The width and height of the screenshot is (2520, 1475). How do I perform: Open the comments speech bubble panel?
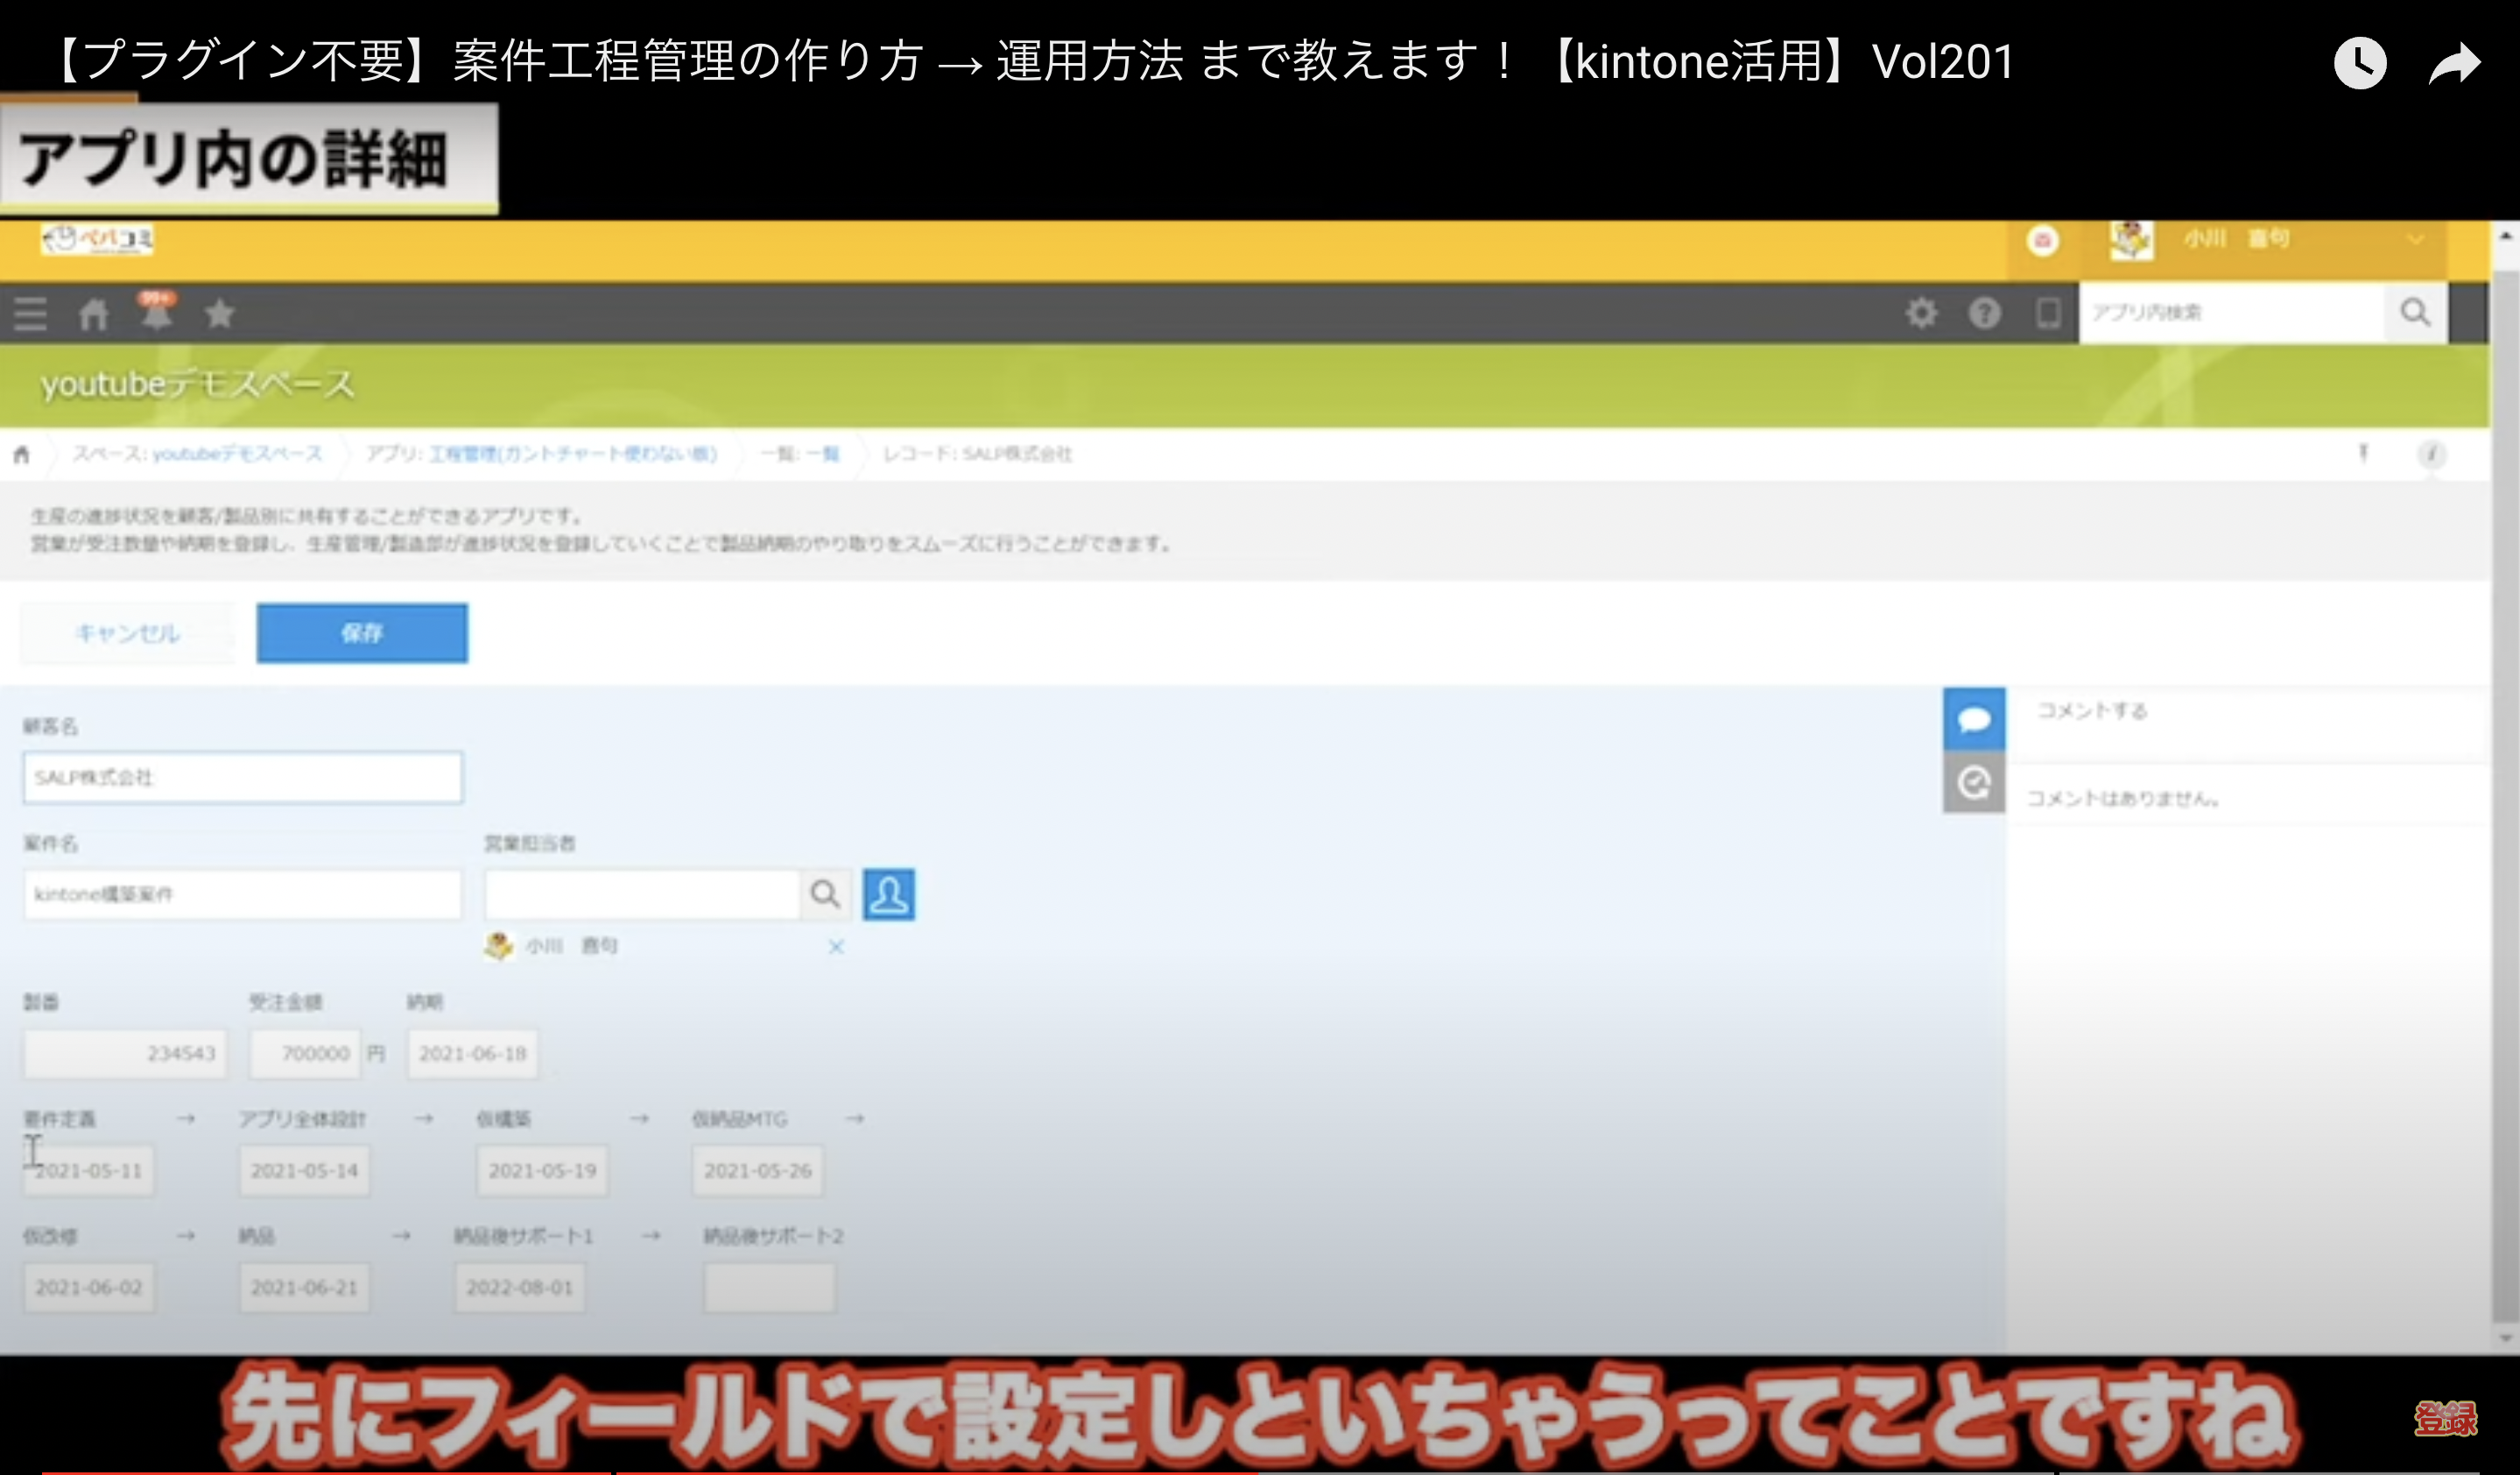(x=1973, y=719)
